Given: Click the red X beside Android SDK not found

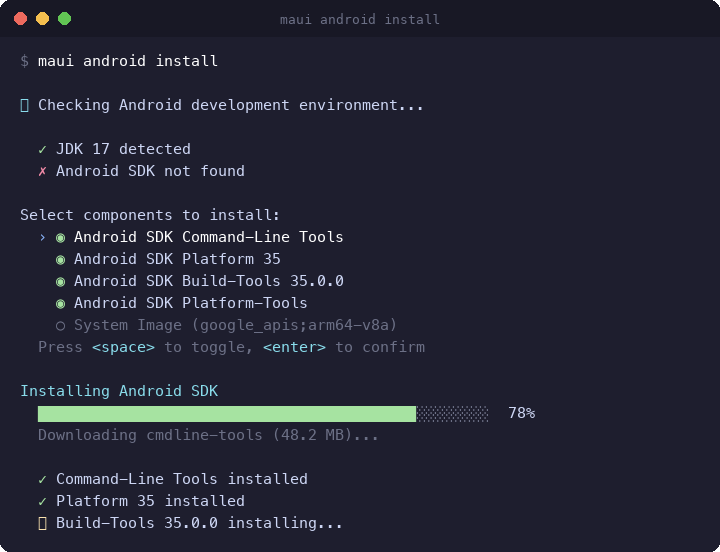Looking at the screenshot, I should click(42, 171).
